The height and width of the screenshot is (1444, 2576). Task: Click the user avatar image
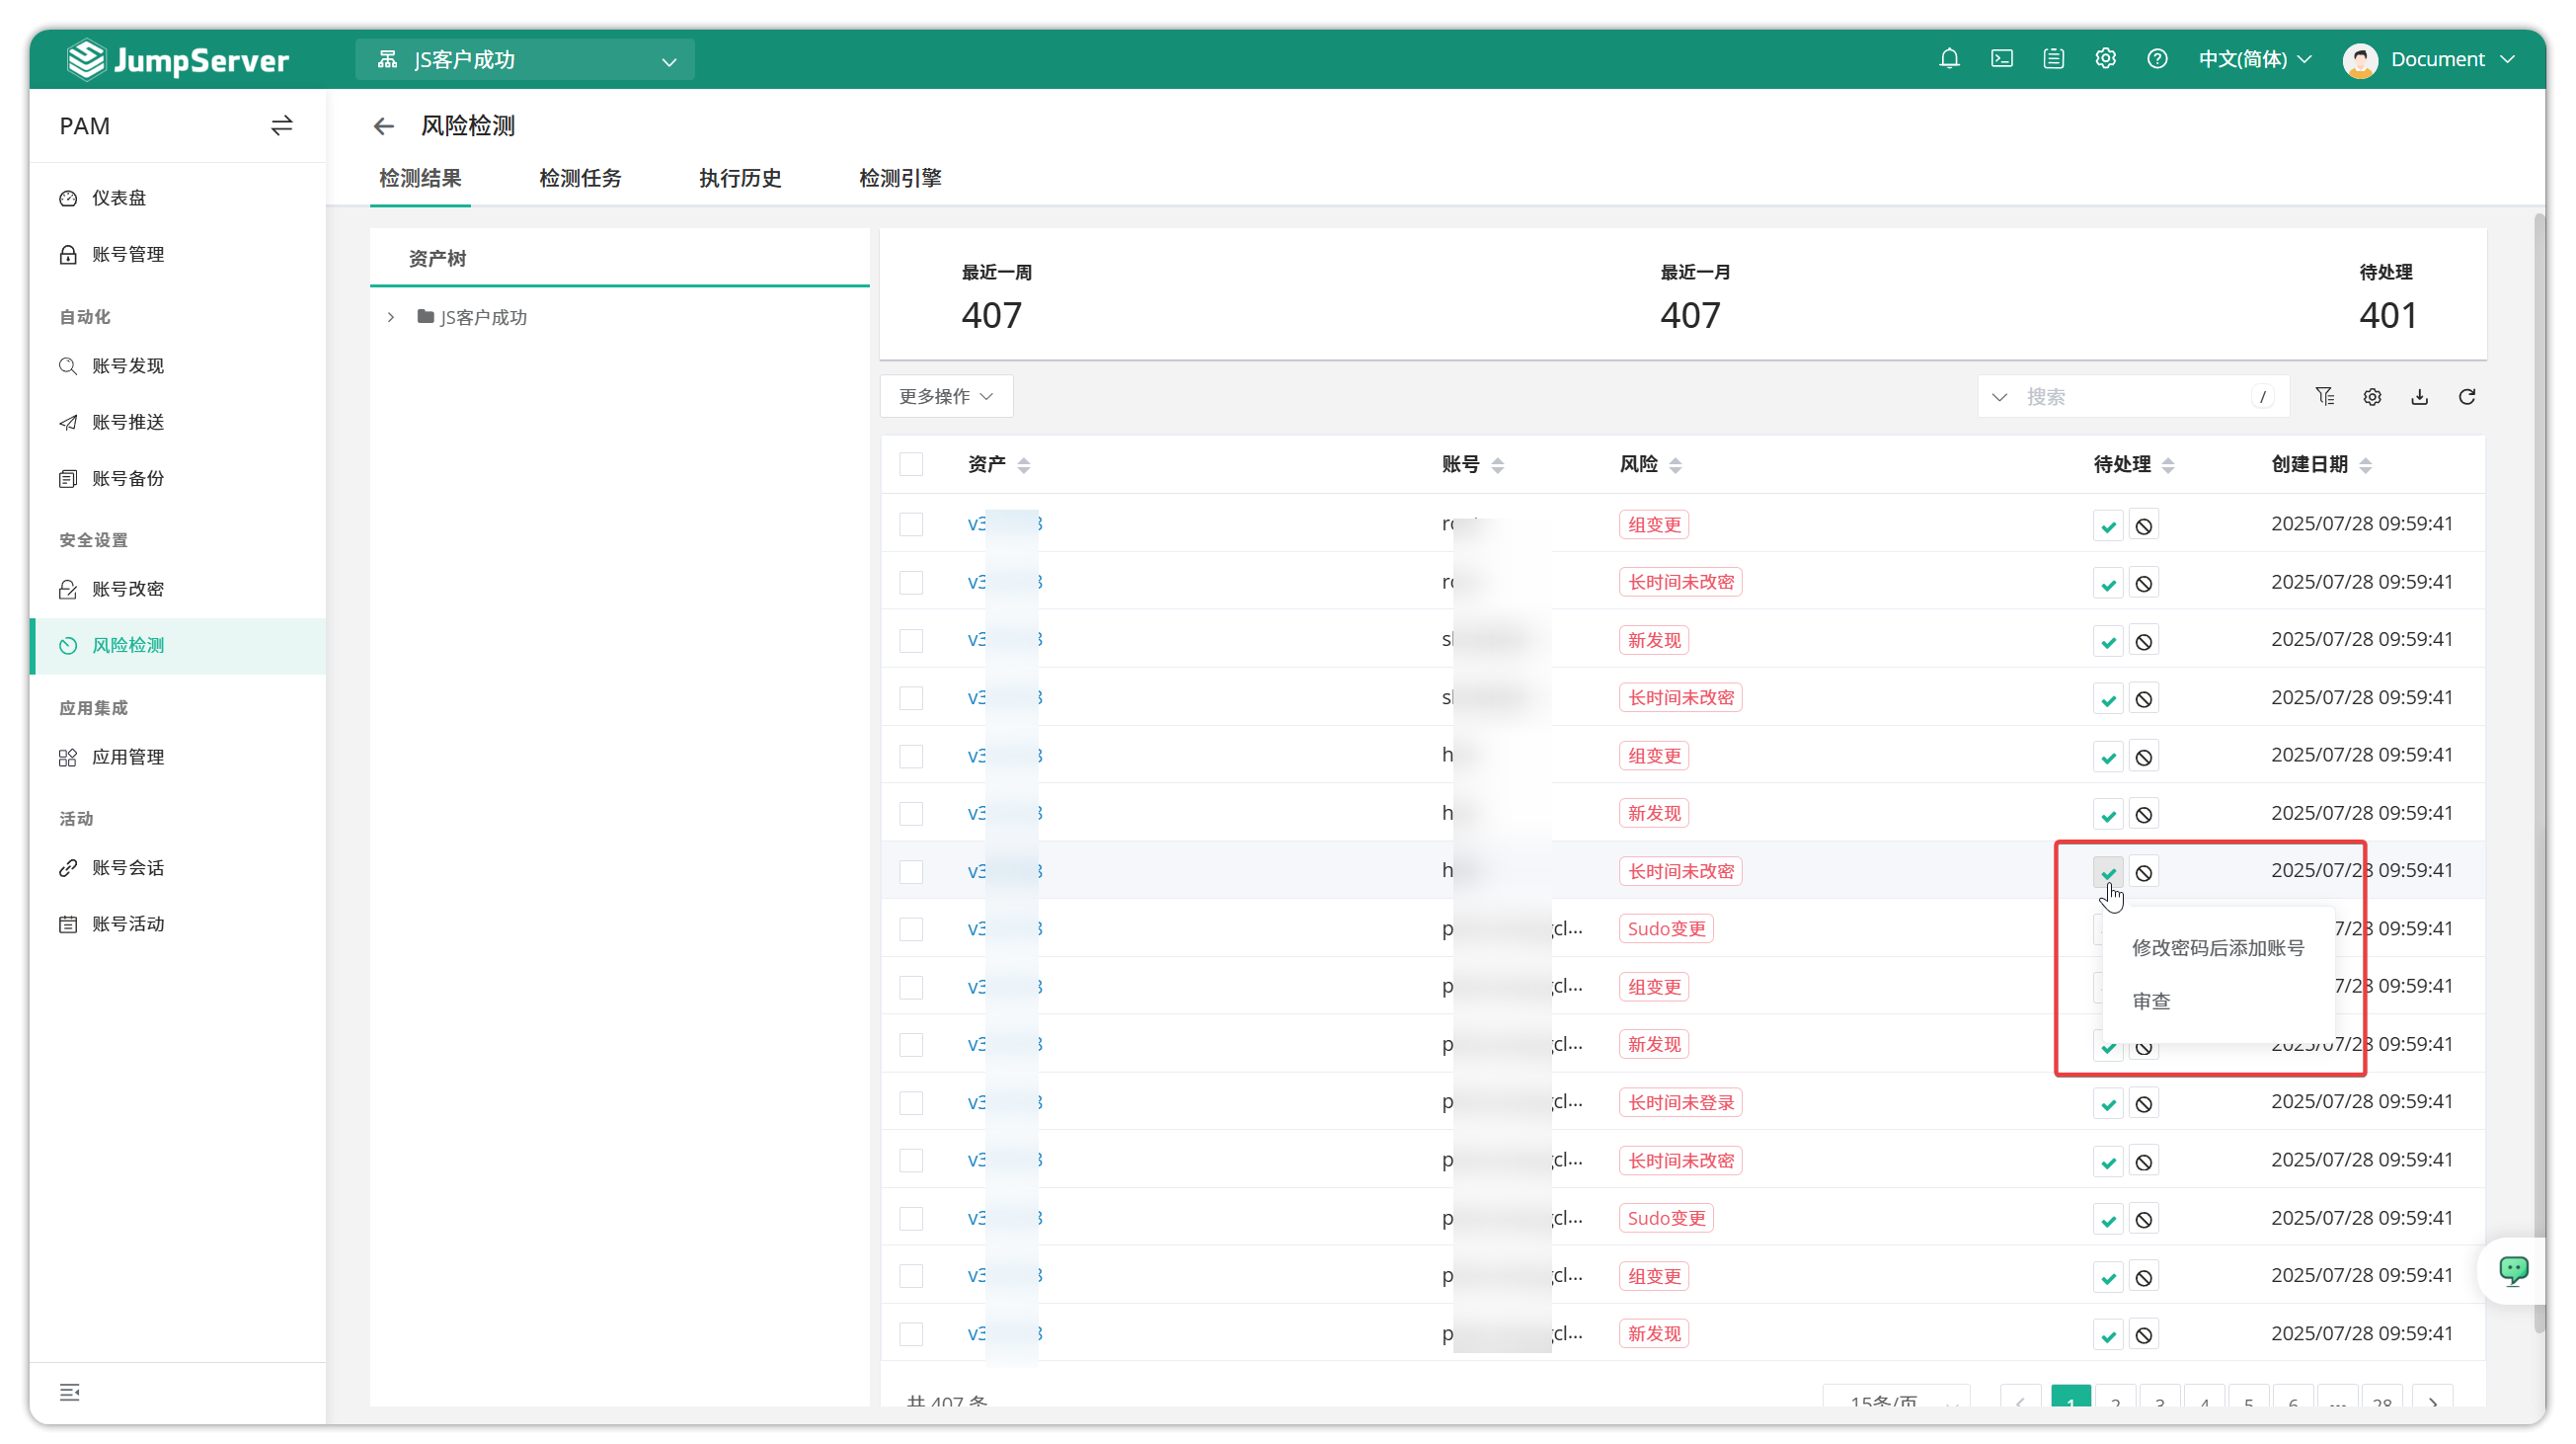point(2361,60)
